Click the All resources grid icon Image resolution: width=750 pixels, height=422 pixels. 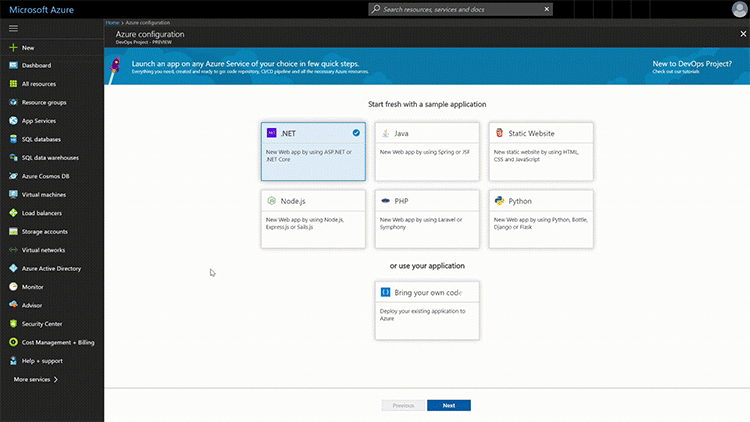(13, 84)
